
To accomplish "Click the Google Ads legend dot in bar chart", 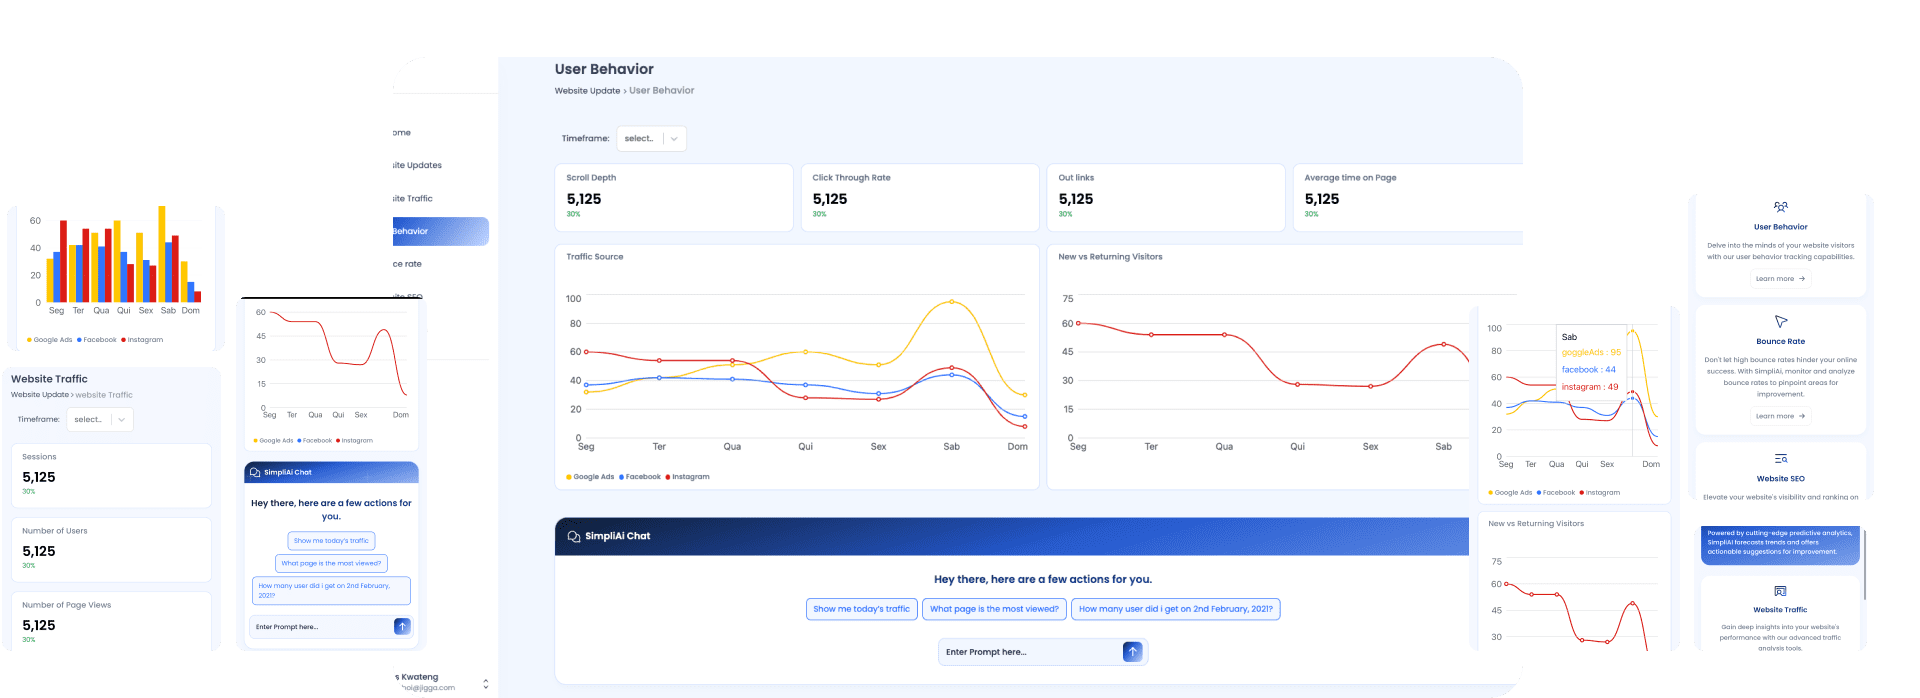I will [x=30, y=340].
